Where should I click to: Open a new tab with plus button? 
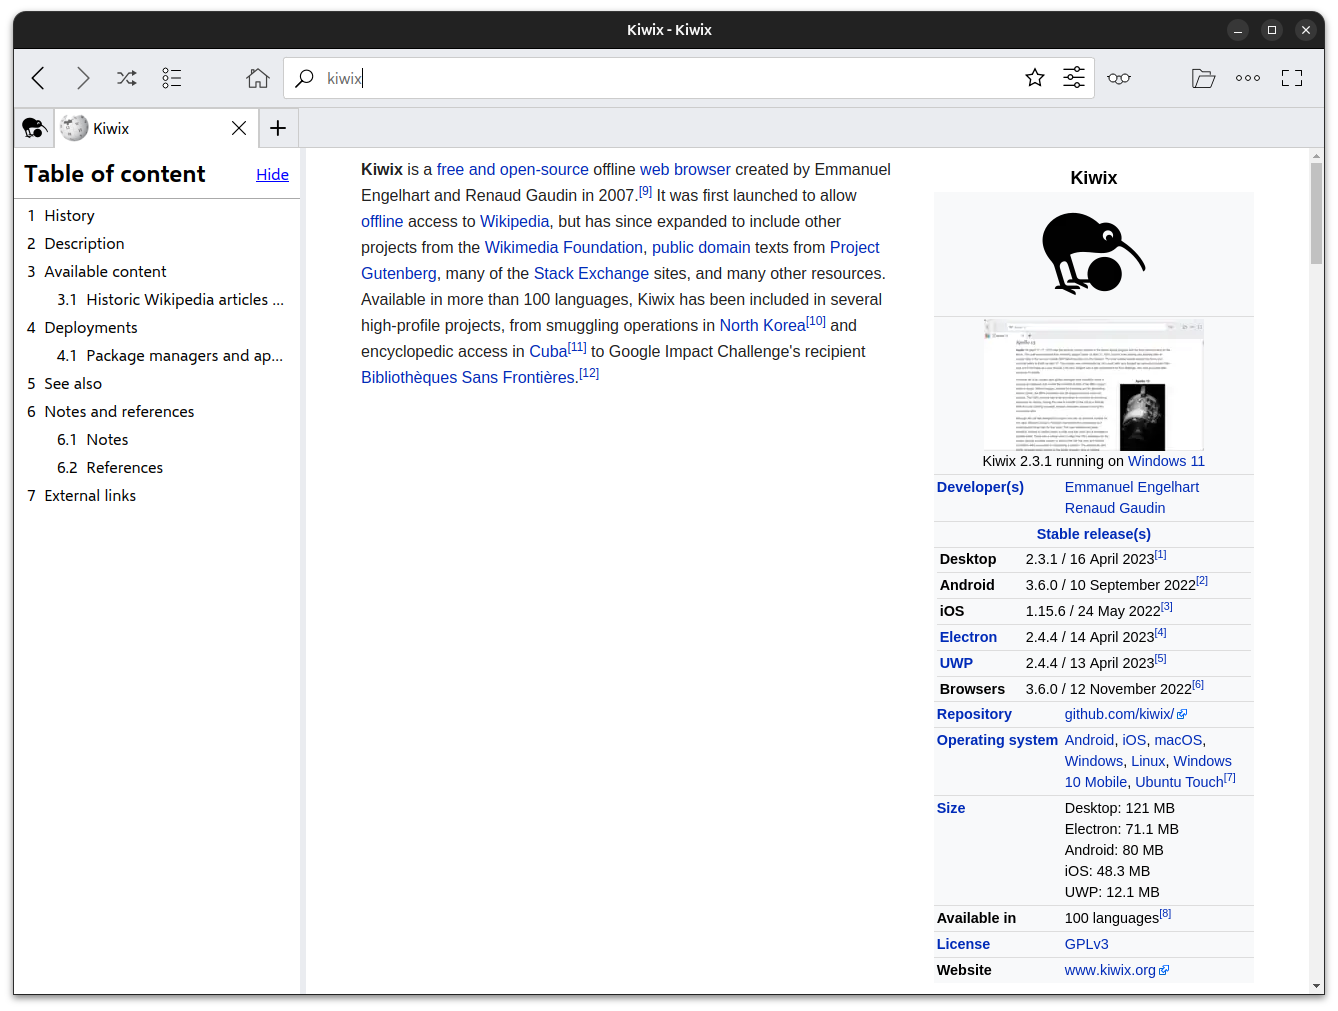(x=278, y=128)
